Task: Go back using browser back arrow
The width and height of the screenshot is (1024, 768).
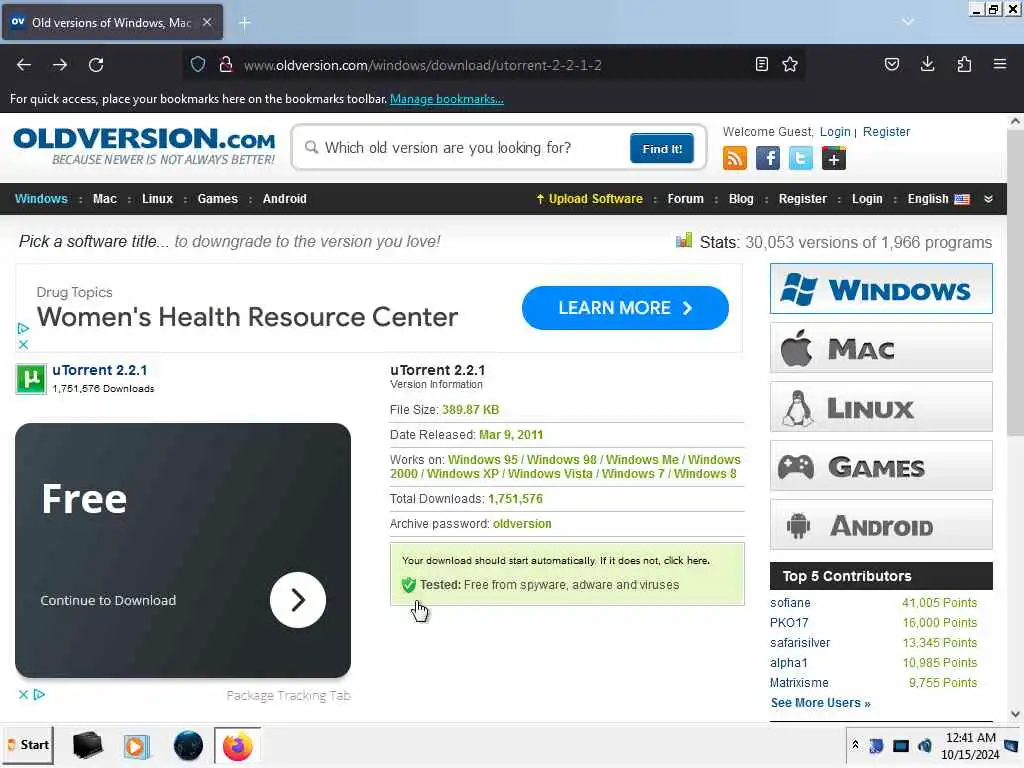Action: (x=24, y=65)
